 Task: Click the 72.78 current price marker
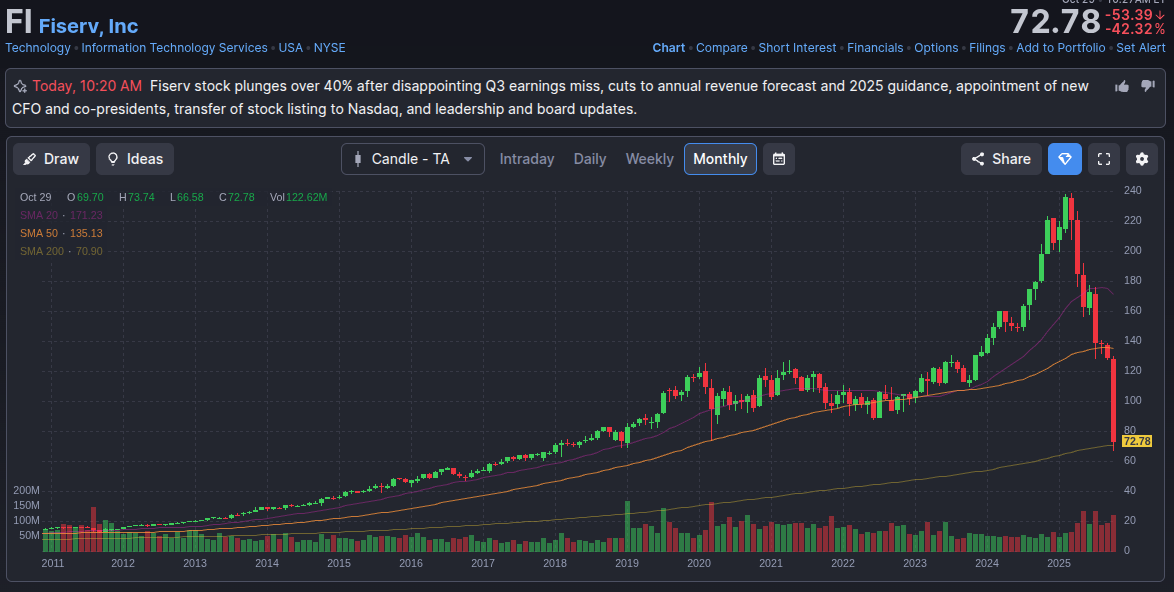[1137, 441]
